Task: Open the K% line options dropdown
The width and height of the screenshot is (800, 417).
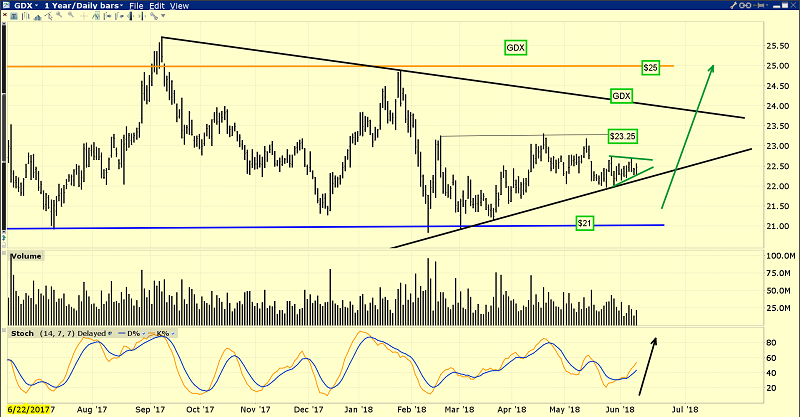Action: 173,333
